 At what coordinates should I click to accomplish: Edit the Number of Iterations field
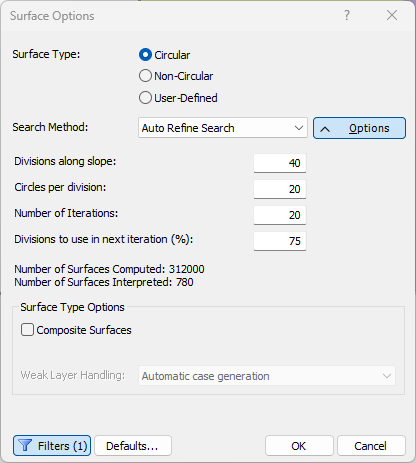(x=280, y=215)
